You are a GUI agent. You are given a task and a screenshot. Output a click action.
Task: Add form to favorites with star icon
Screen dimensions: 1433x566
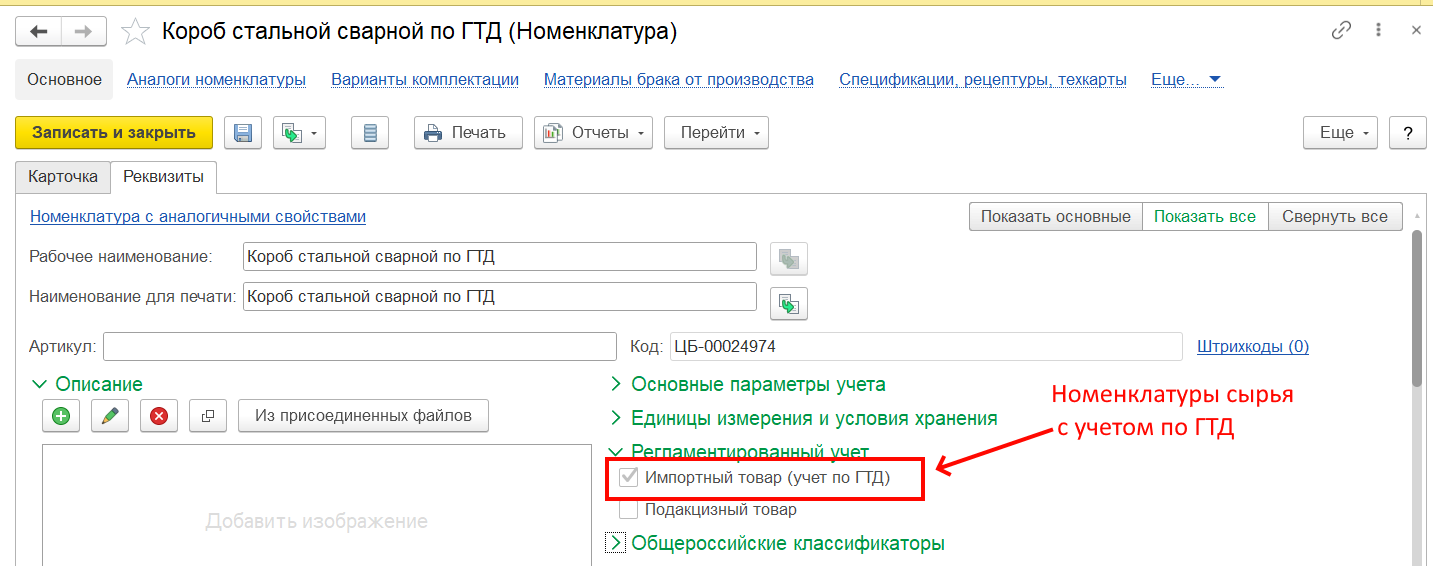click(135, 32)
